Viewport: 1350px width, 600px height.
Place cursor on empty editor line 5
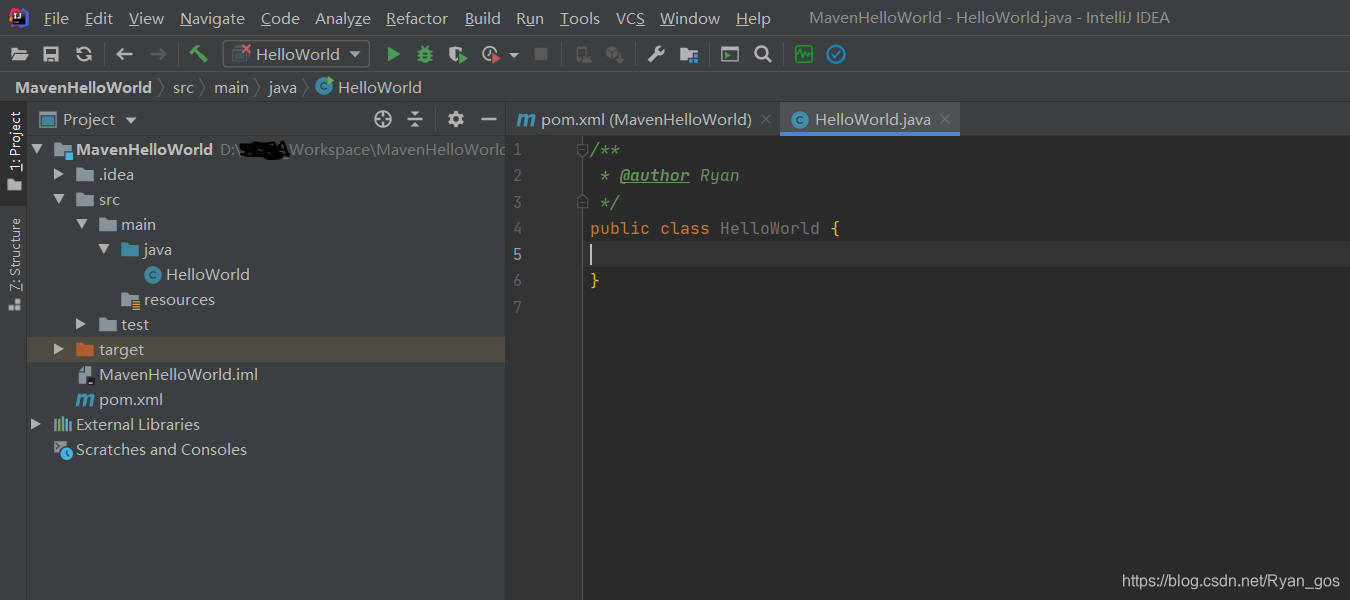966,254
